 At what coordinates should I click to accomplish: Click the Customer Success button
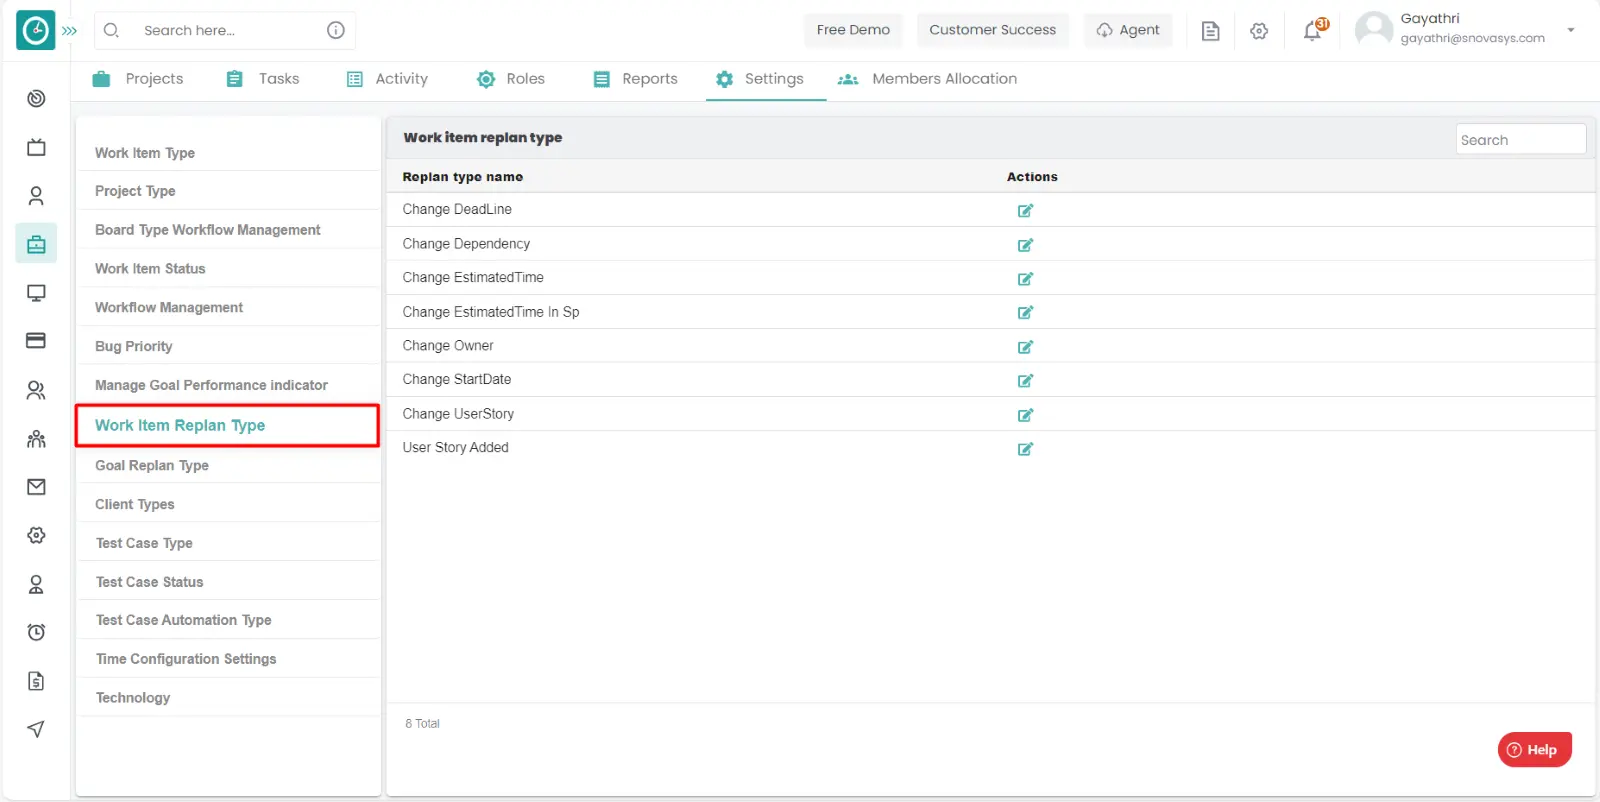(x=992, y=30)
